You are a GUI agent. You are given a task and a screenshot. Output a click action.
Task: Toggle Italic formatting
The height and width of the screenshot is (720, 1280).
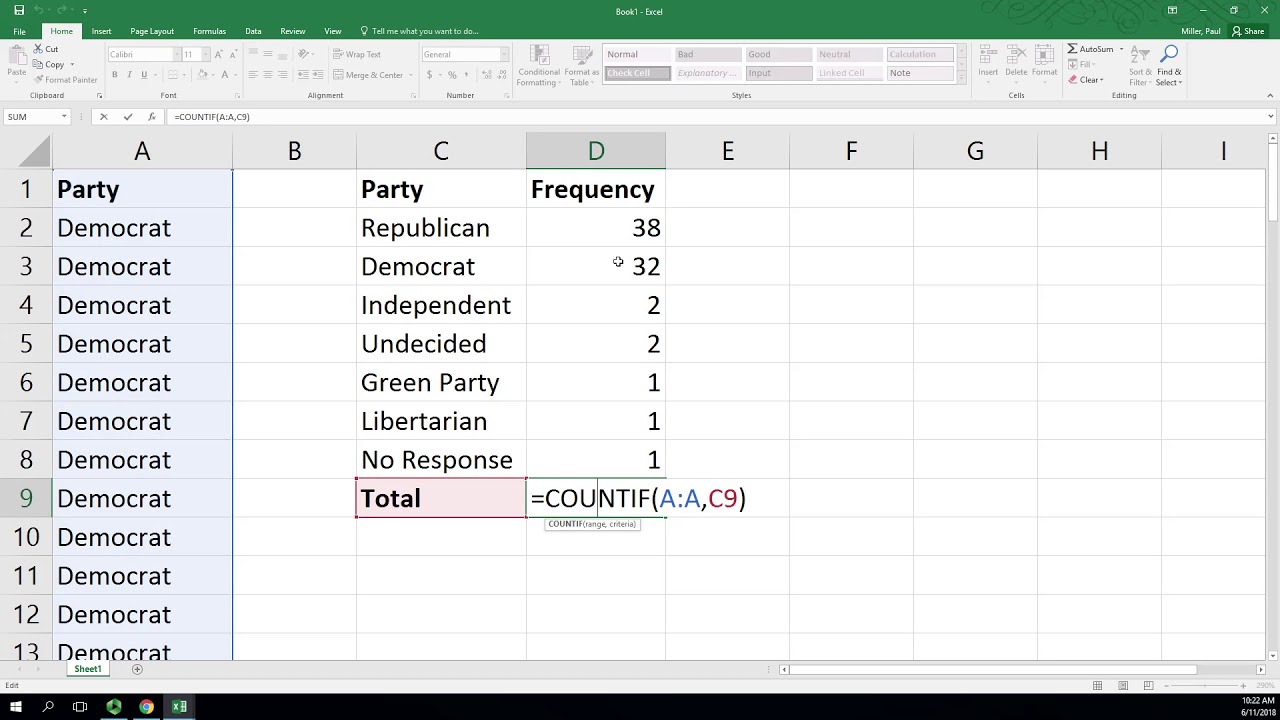pyautogui.click(x=129, y=75)
